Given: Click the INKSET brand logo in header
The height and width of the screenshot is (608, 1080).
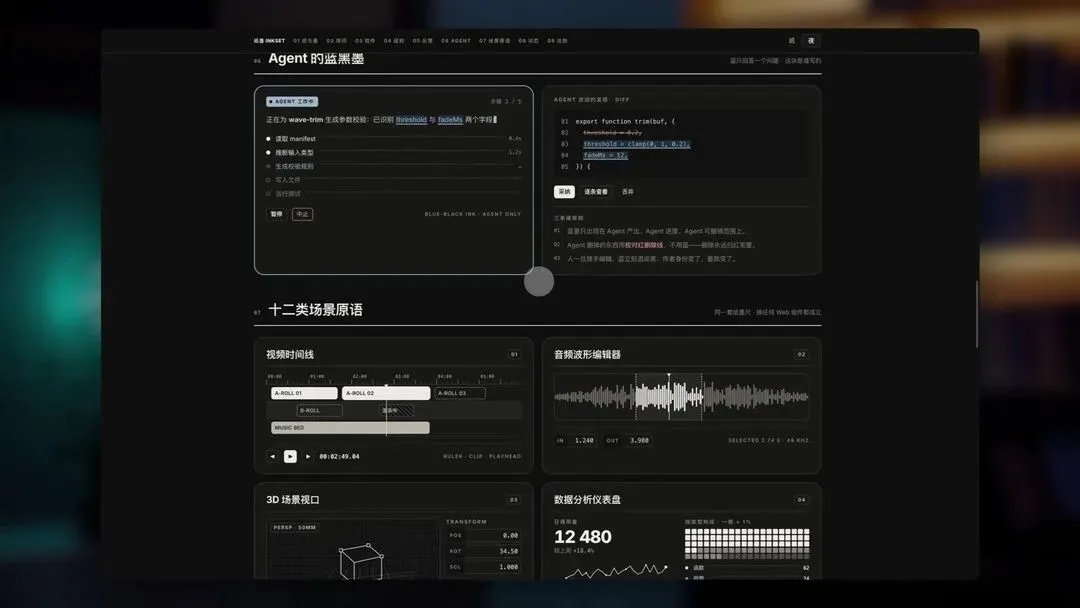Looking at the screenshot, I should click(269, 41).
